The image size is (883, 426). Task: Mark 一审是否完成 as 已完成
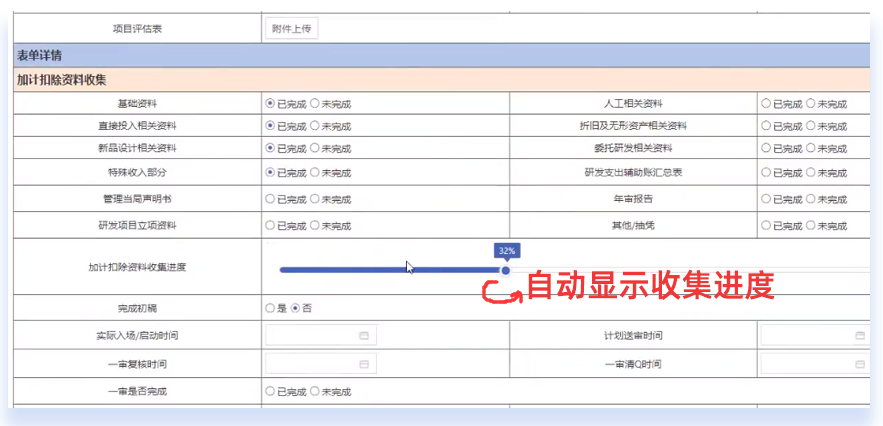coord(270,391)
